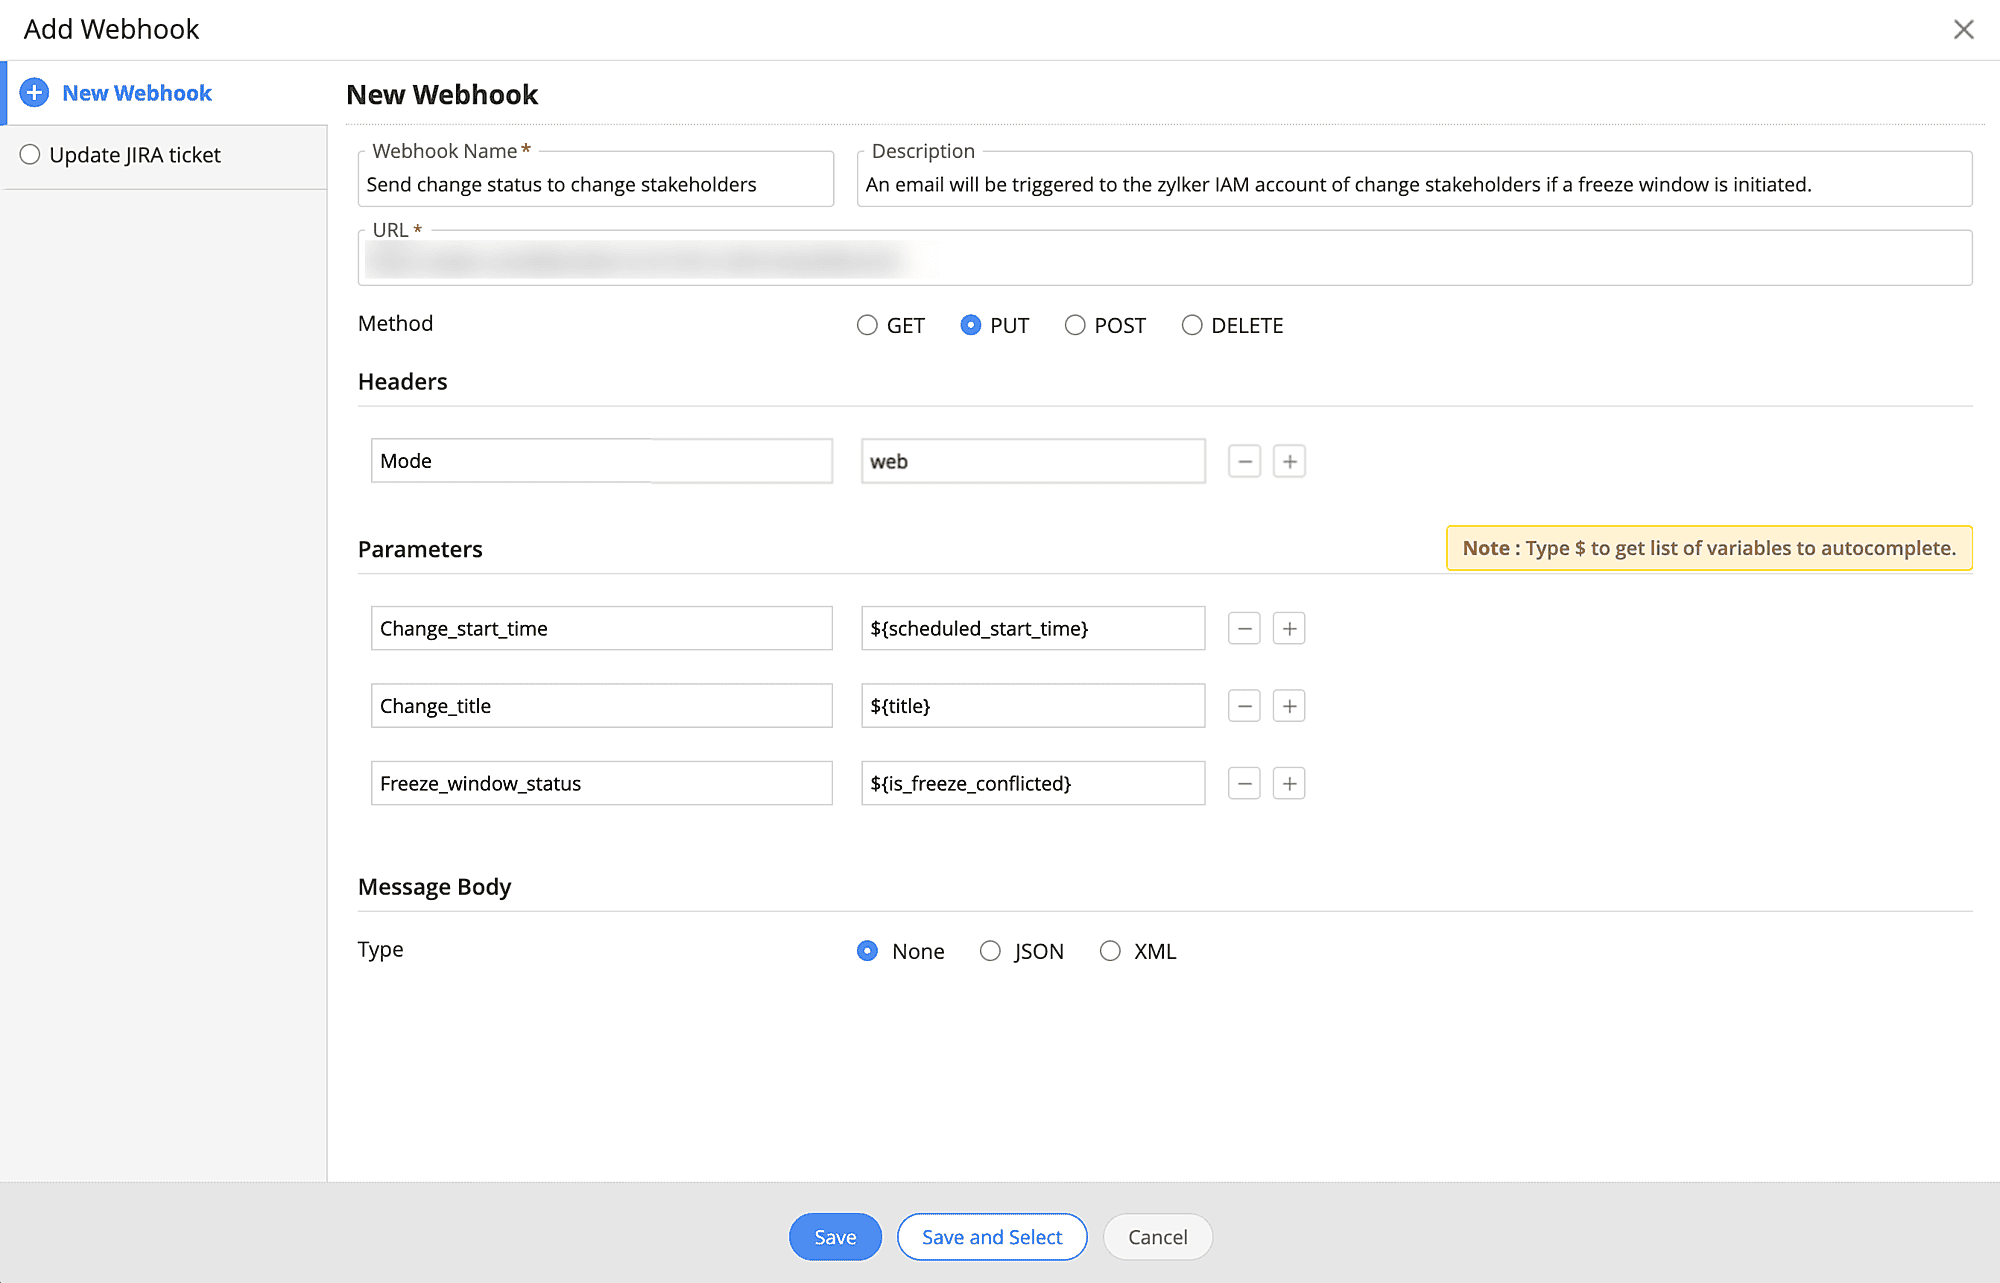
Task: Select the Update JIRA ticket webhook
Action: pyautogui.click(x=30, y=155)
